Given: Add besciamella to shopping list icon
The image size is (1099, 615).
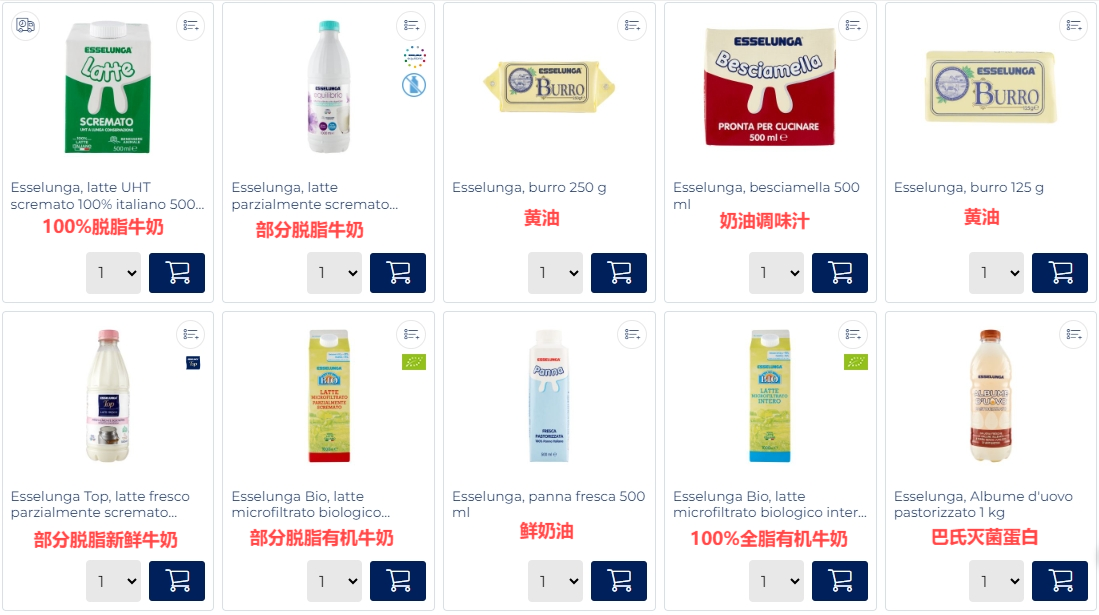Looking at the screenshot, I should pos(853,26).
